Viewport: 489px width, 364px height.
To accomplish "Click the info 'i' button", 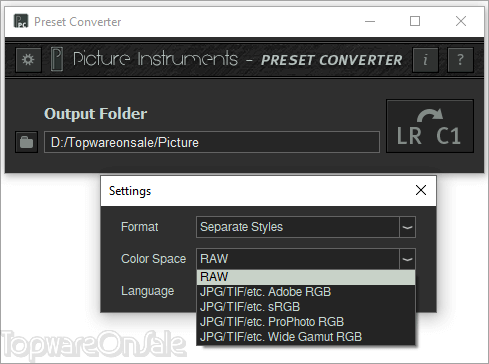I will (x=425, y=60).
